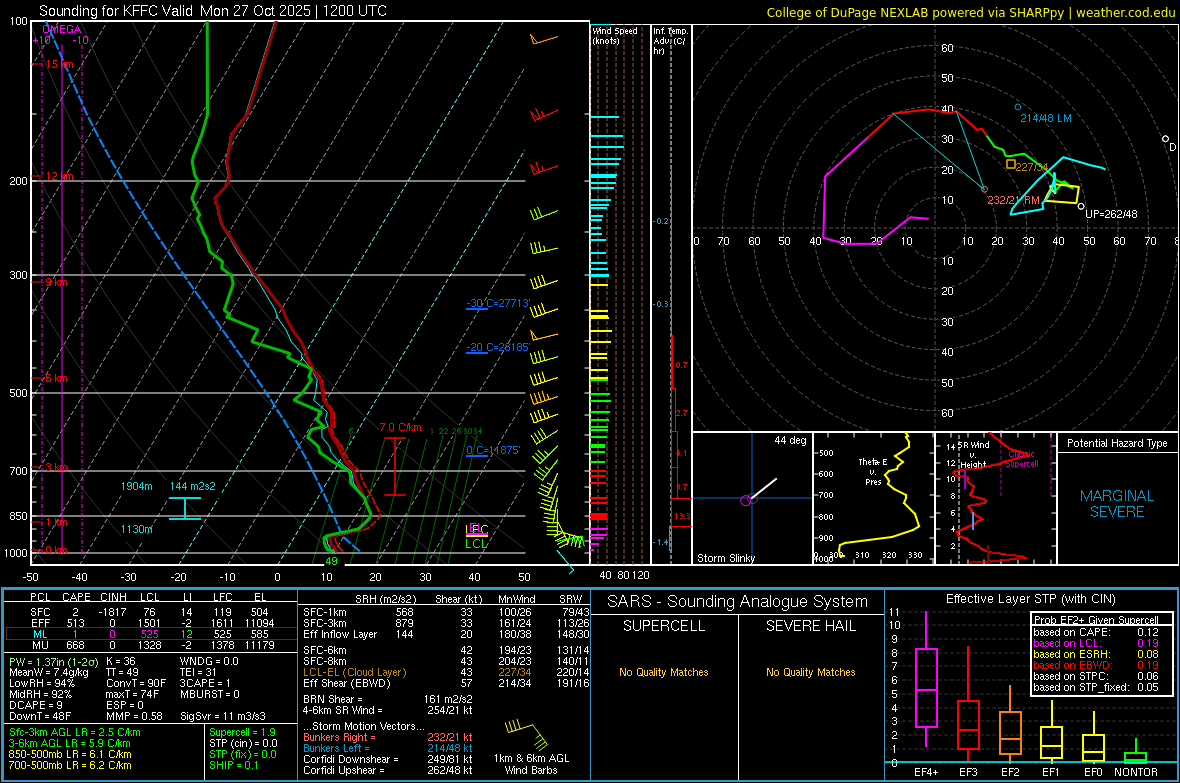Click the Bunkers right-mover marker on the hodograph
1180x783 pixels.
pyautogui.click(x=984, y=189)
